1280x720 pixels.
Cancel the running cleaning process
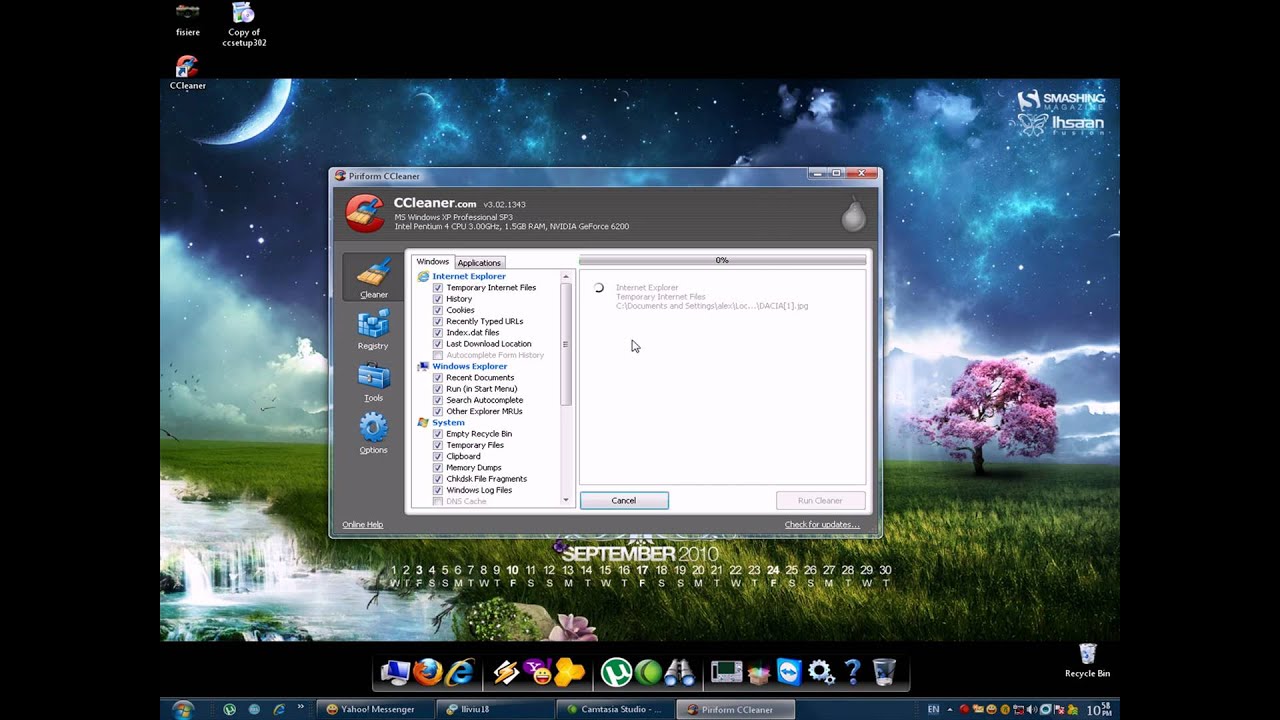point(624,500)
